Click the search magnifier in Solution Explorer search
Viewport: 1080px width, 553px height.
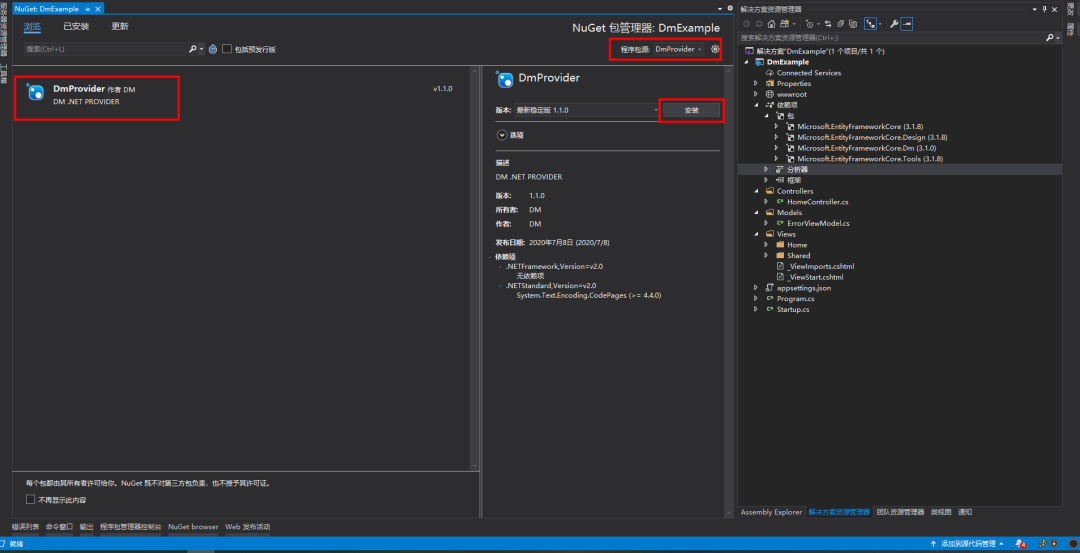tap(1050, 38)
